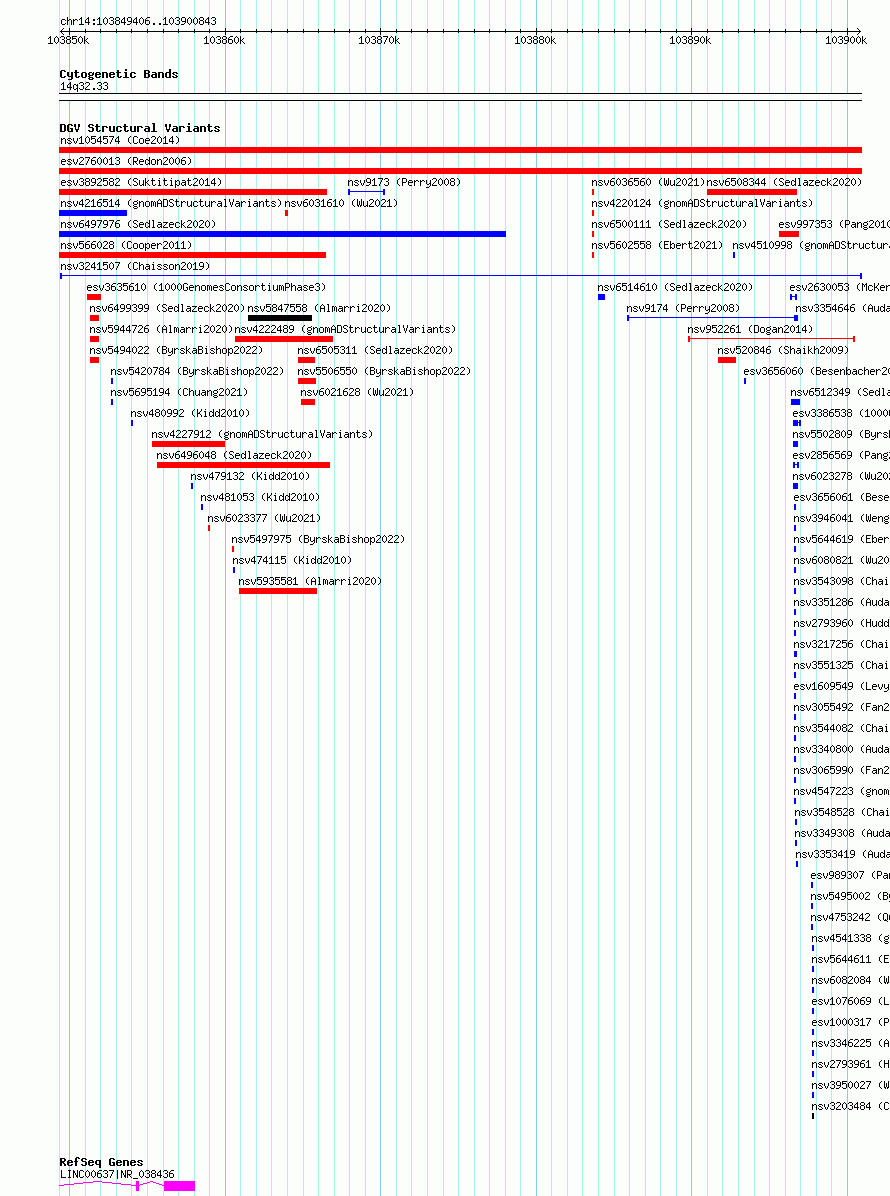
Task: Click the red bar under nsv566028
Action: pos(192,255)
